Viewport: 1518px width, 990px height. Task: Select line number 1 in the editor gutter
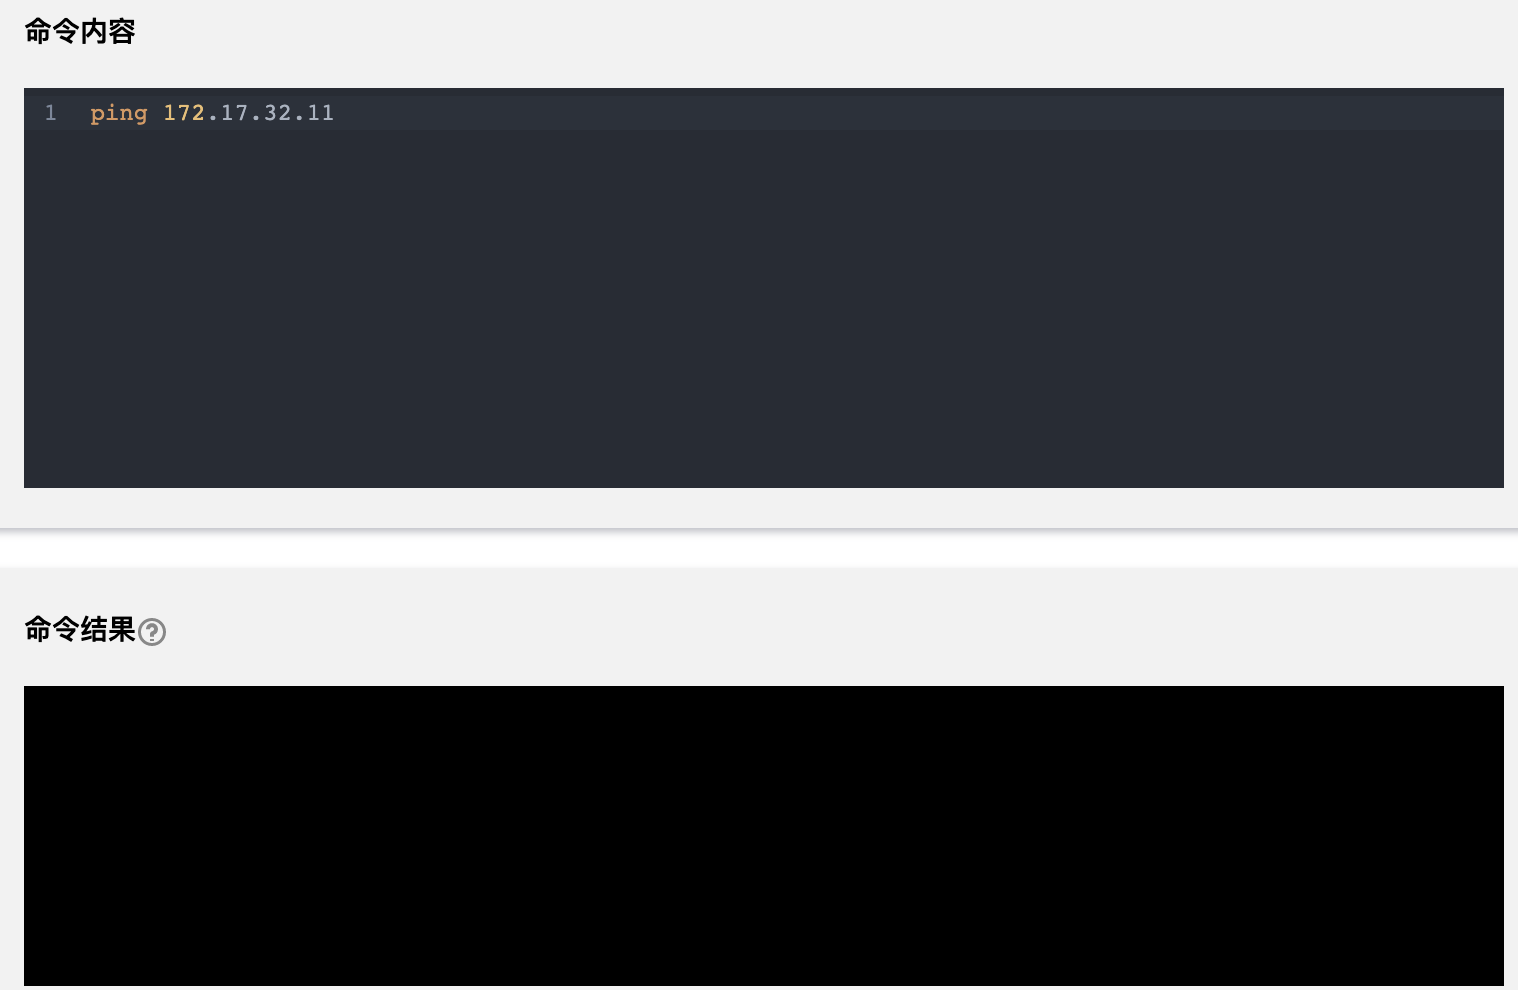50,113
